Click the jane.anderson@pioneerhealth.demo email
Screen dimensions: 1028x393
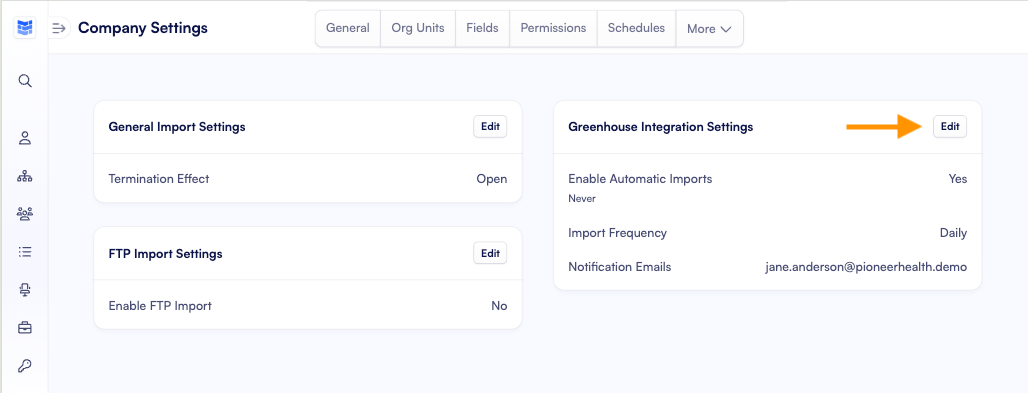tap(866, 267)
